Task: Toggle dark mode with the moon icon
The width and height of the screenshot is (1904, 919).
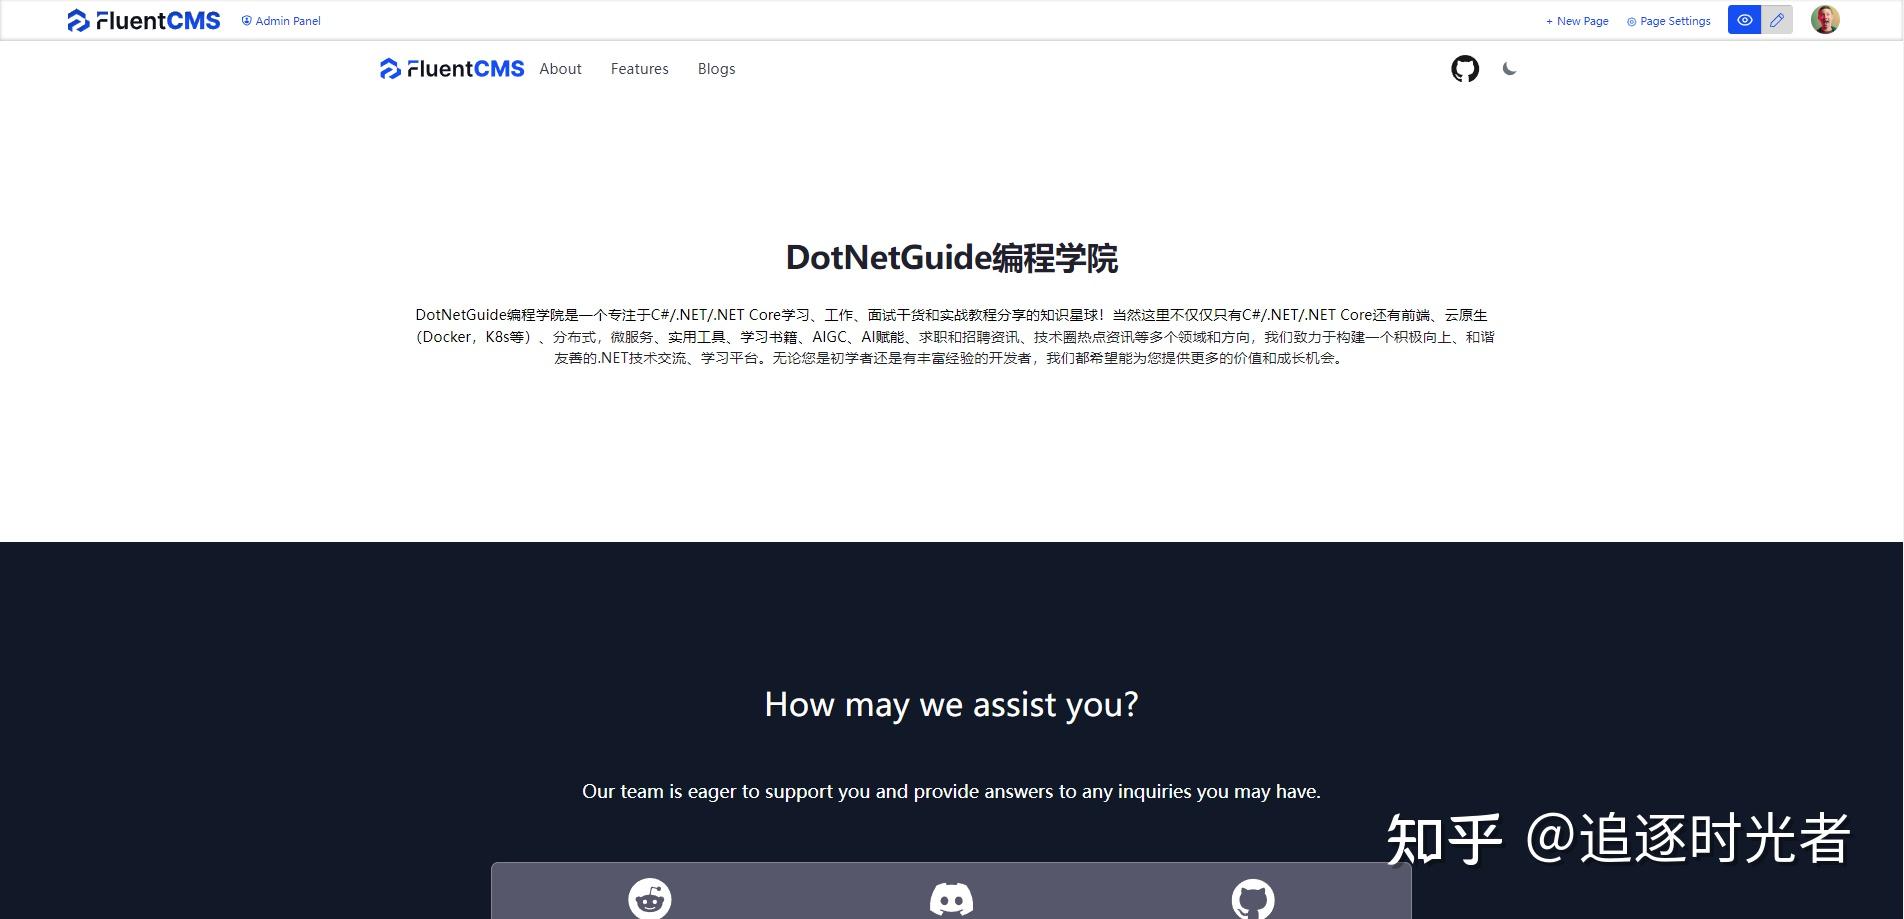Action: 1510,69
